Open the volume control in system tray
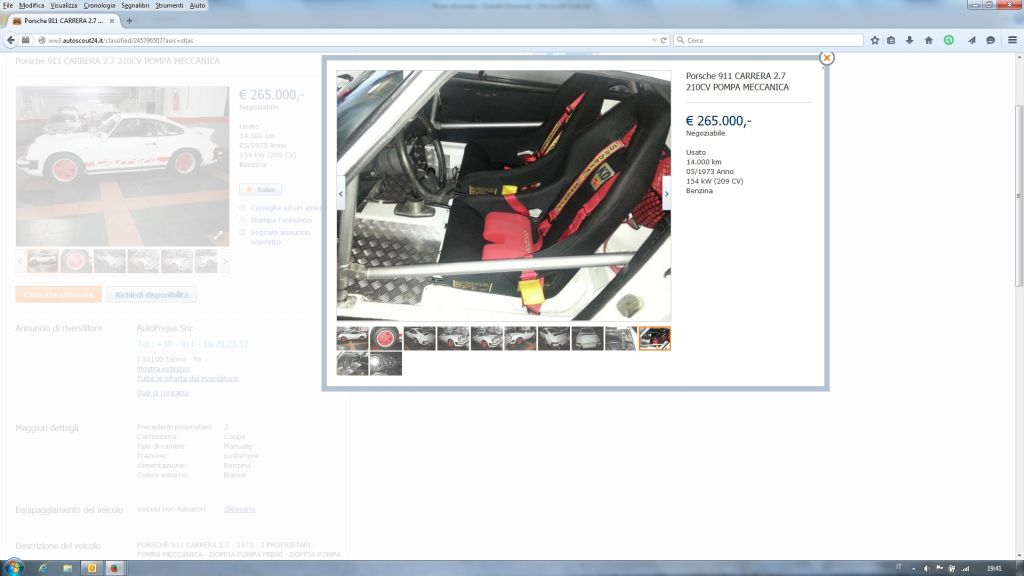The image size is (1024, 576). (927, 568)
